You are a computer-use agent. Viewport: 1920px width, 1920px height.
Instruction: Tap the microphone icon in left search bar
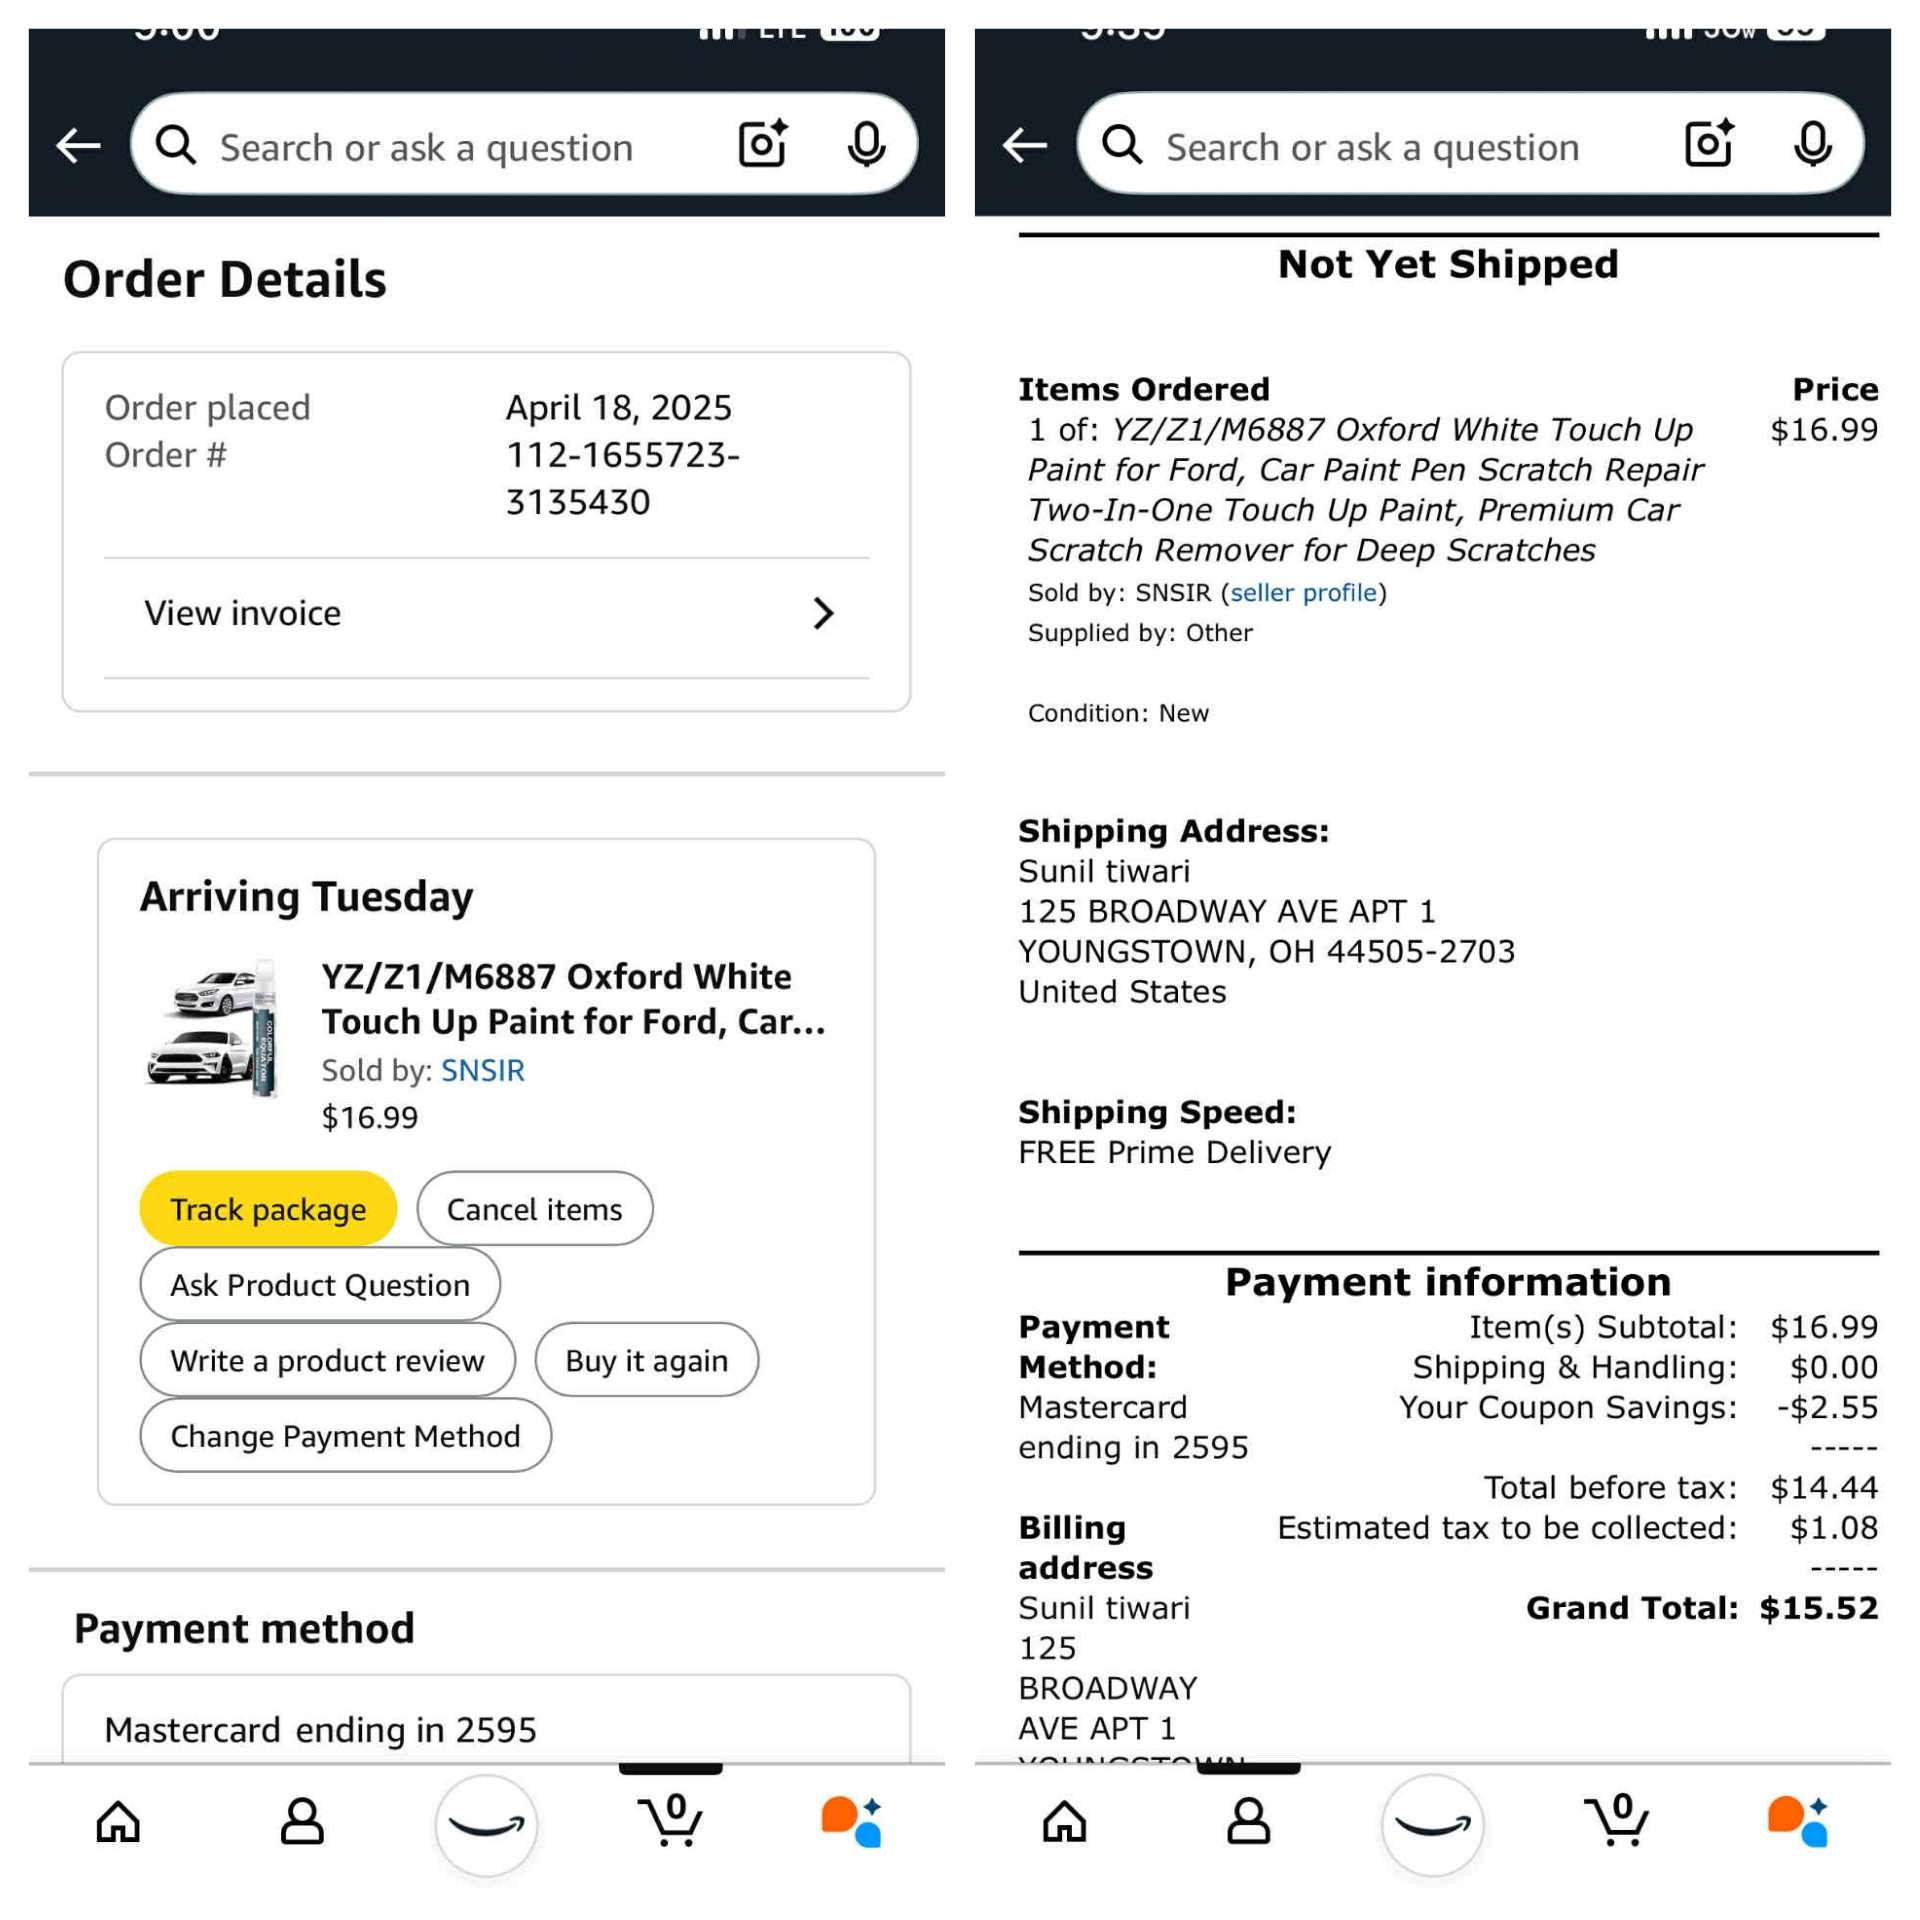[x=865, y=144]
